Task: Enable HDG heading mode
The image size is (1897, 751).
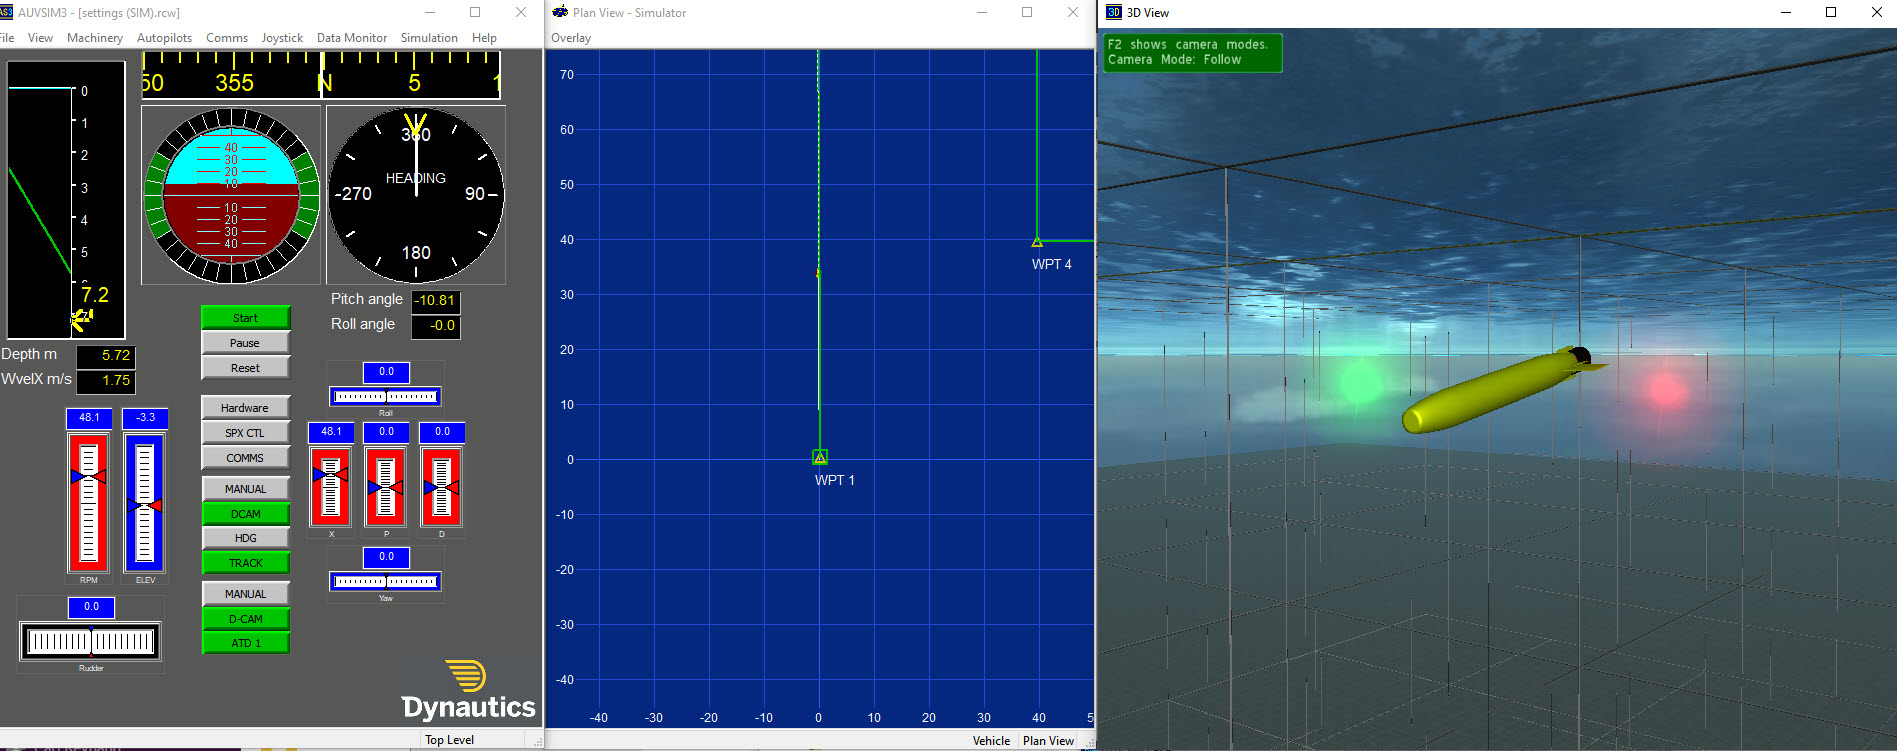Action: coord(245,538)
